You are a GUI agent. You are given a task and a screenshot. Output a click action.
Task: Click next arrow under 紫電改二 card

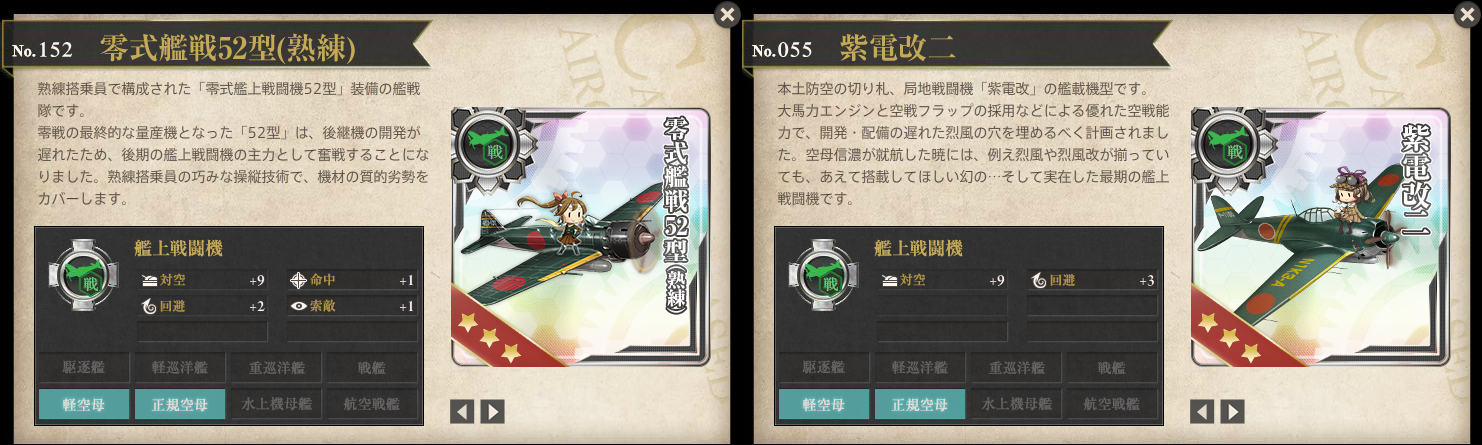(1232, 411)
